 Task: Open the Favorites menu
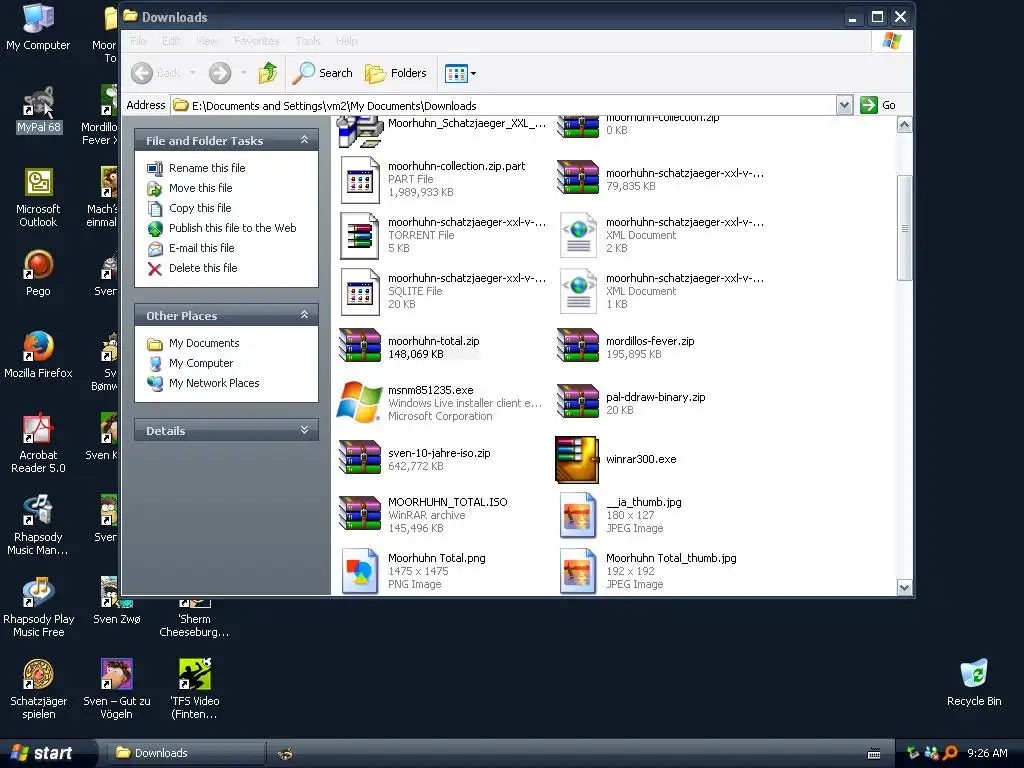coord(256,40)
